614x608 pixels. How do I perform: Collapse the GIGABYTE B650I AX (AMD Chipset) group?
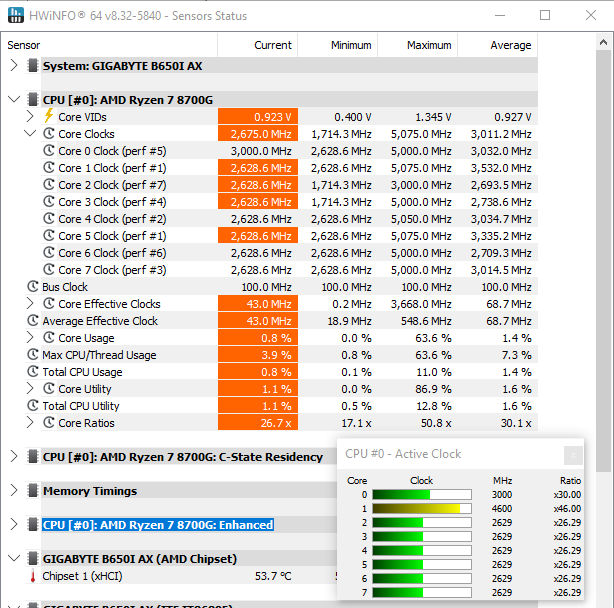[x=14, y=559]
